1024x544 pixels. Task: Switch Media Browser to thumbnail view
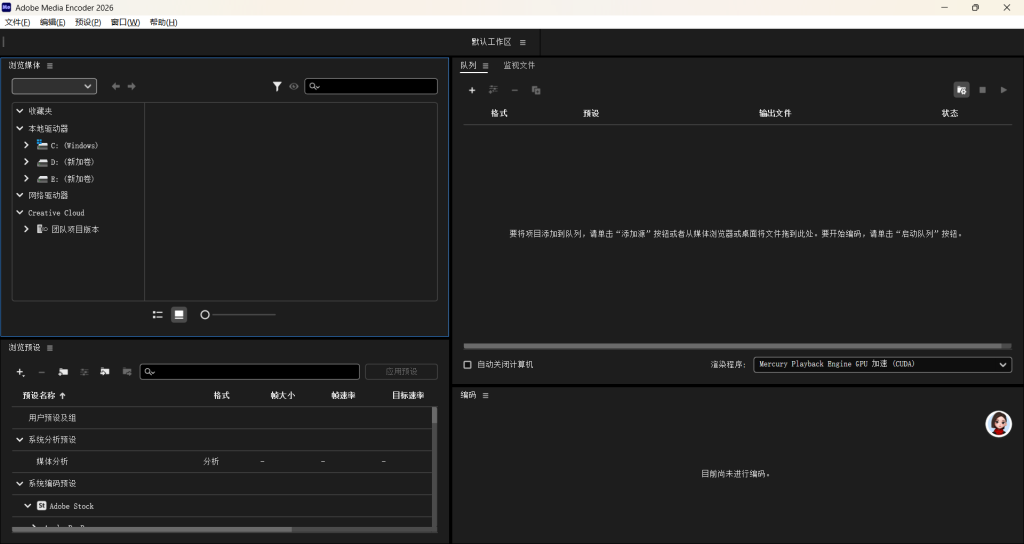point(179,314)
